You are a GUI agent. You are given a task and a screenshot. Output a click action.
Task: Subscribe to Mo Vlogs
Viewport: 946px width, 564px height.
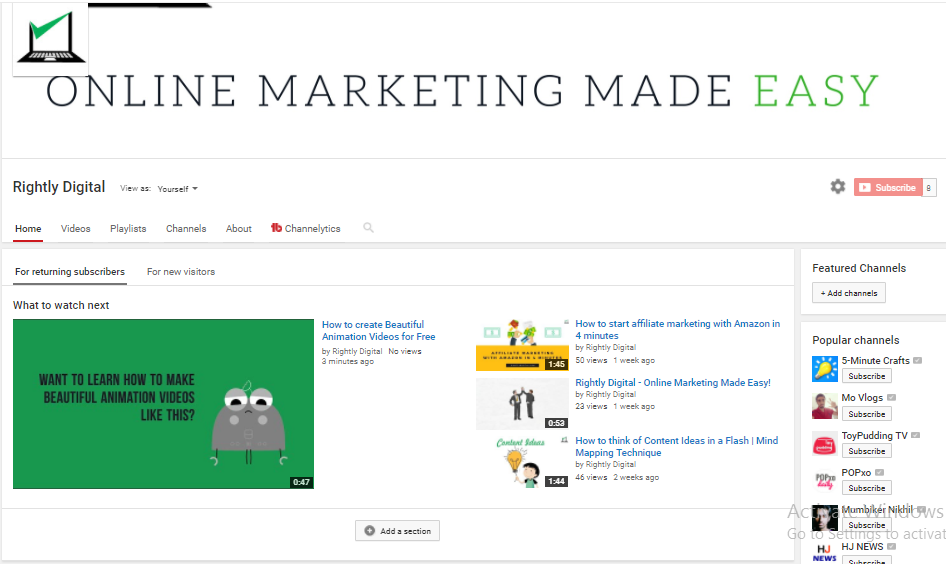(x=866, y=414)
